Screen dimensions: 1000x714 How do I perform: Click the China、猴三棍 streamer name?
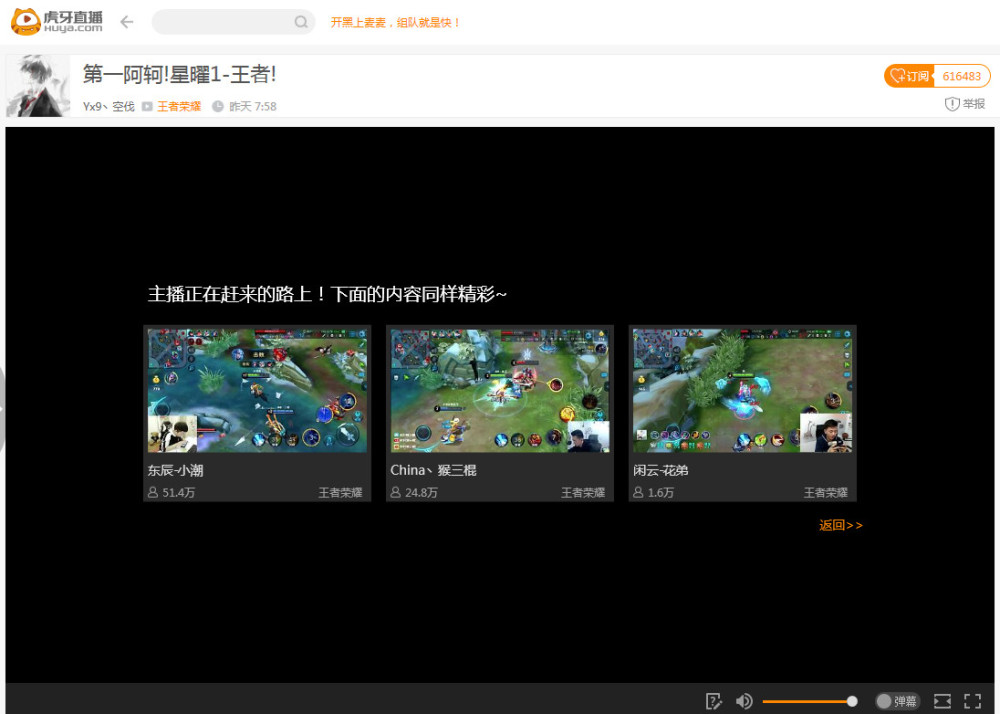(x=433, y=470)
